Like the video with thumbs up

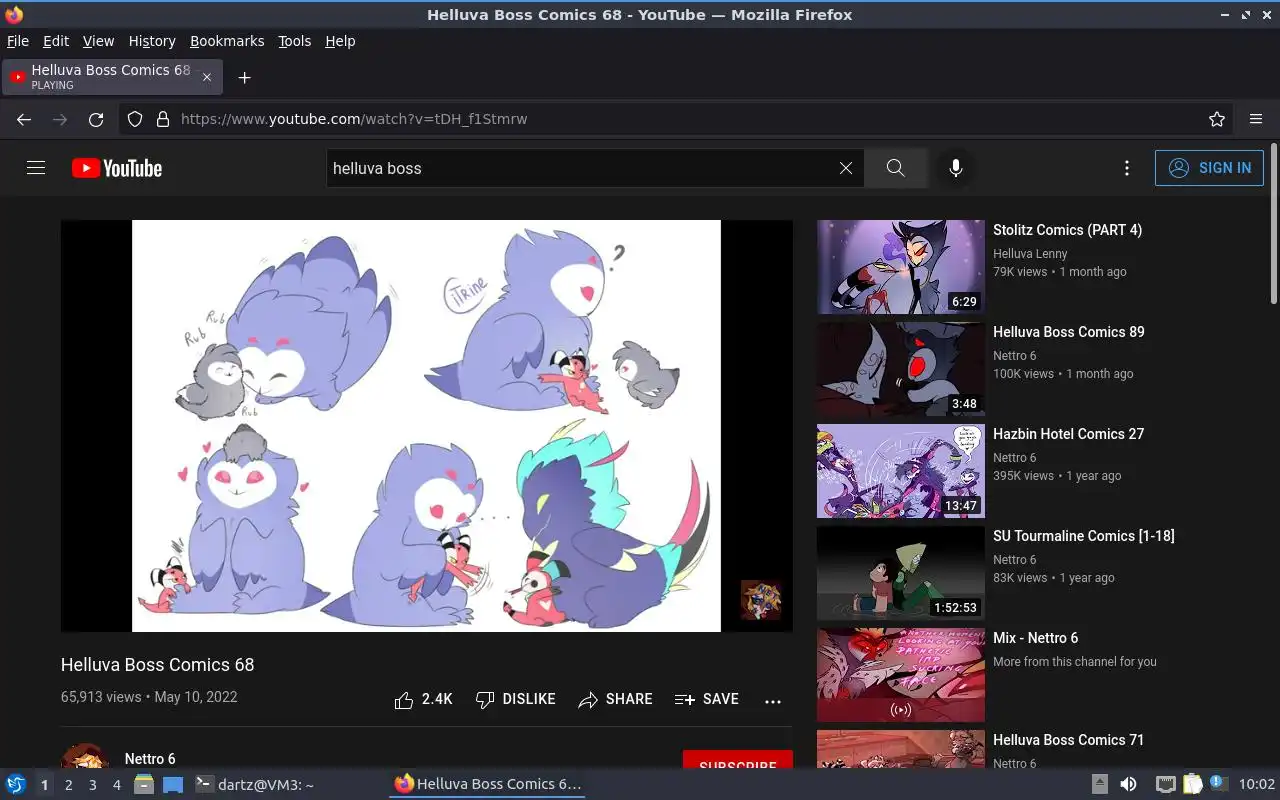click(x=423, y=700)
